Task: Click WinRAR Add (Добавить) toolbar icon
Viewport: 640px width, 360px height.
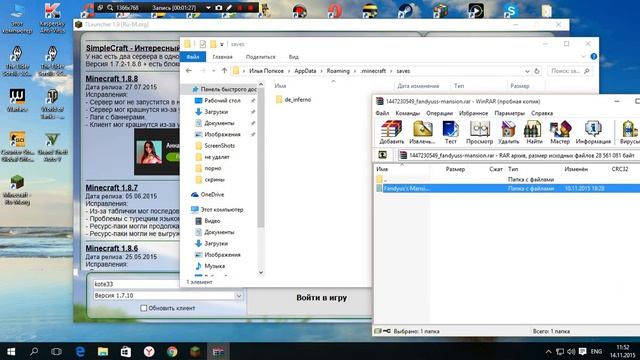Action: pyautogui.click(x=391, y=132)
